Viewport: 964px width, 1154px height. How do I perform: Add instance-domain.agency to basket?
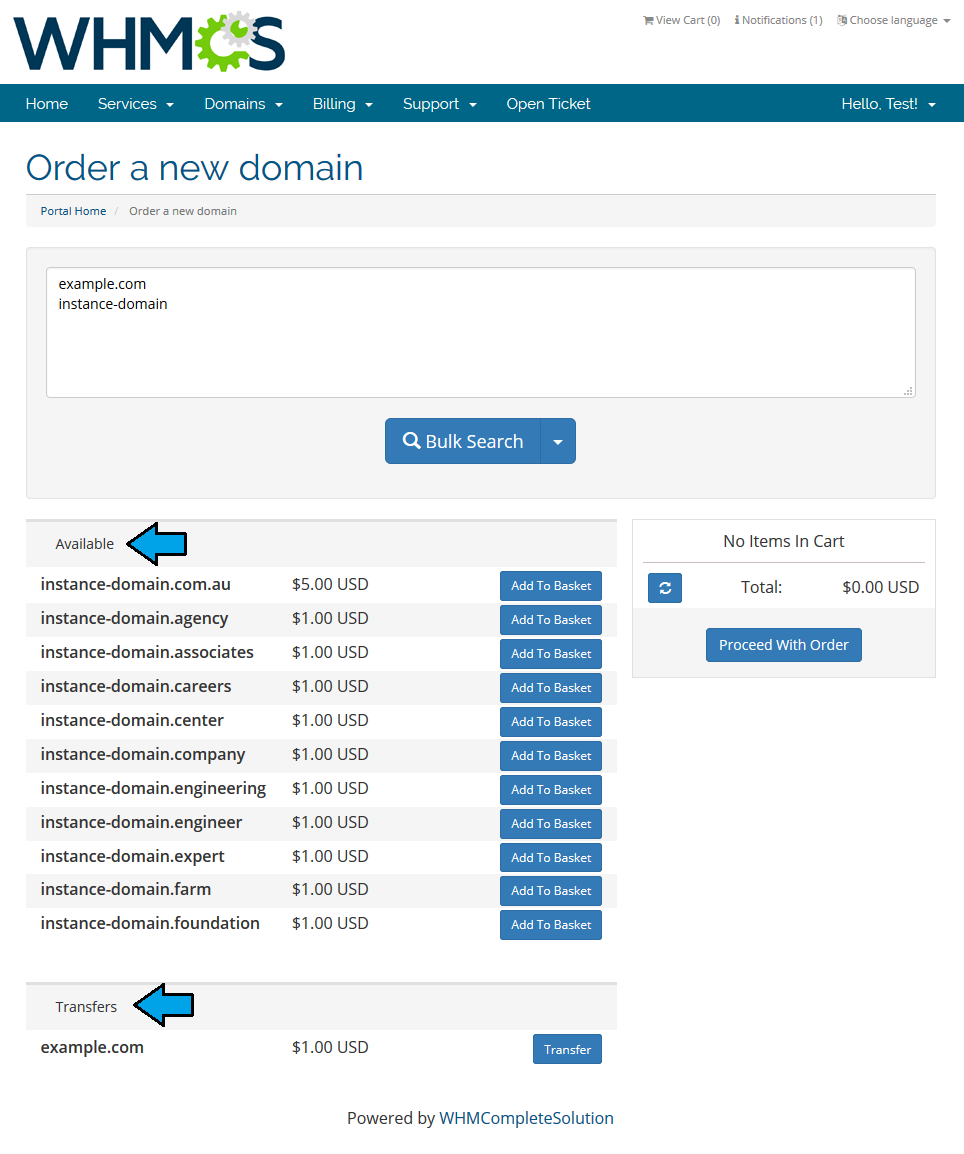point(551,620)
